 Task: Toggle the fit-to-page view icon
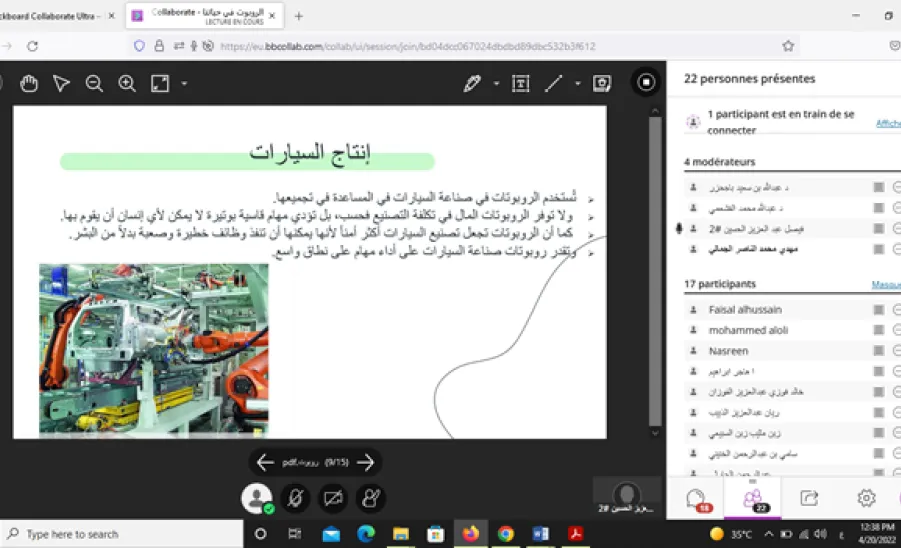coord(160,84)
